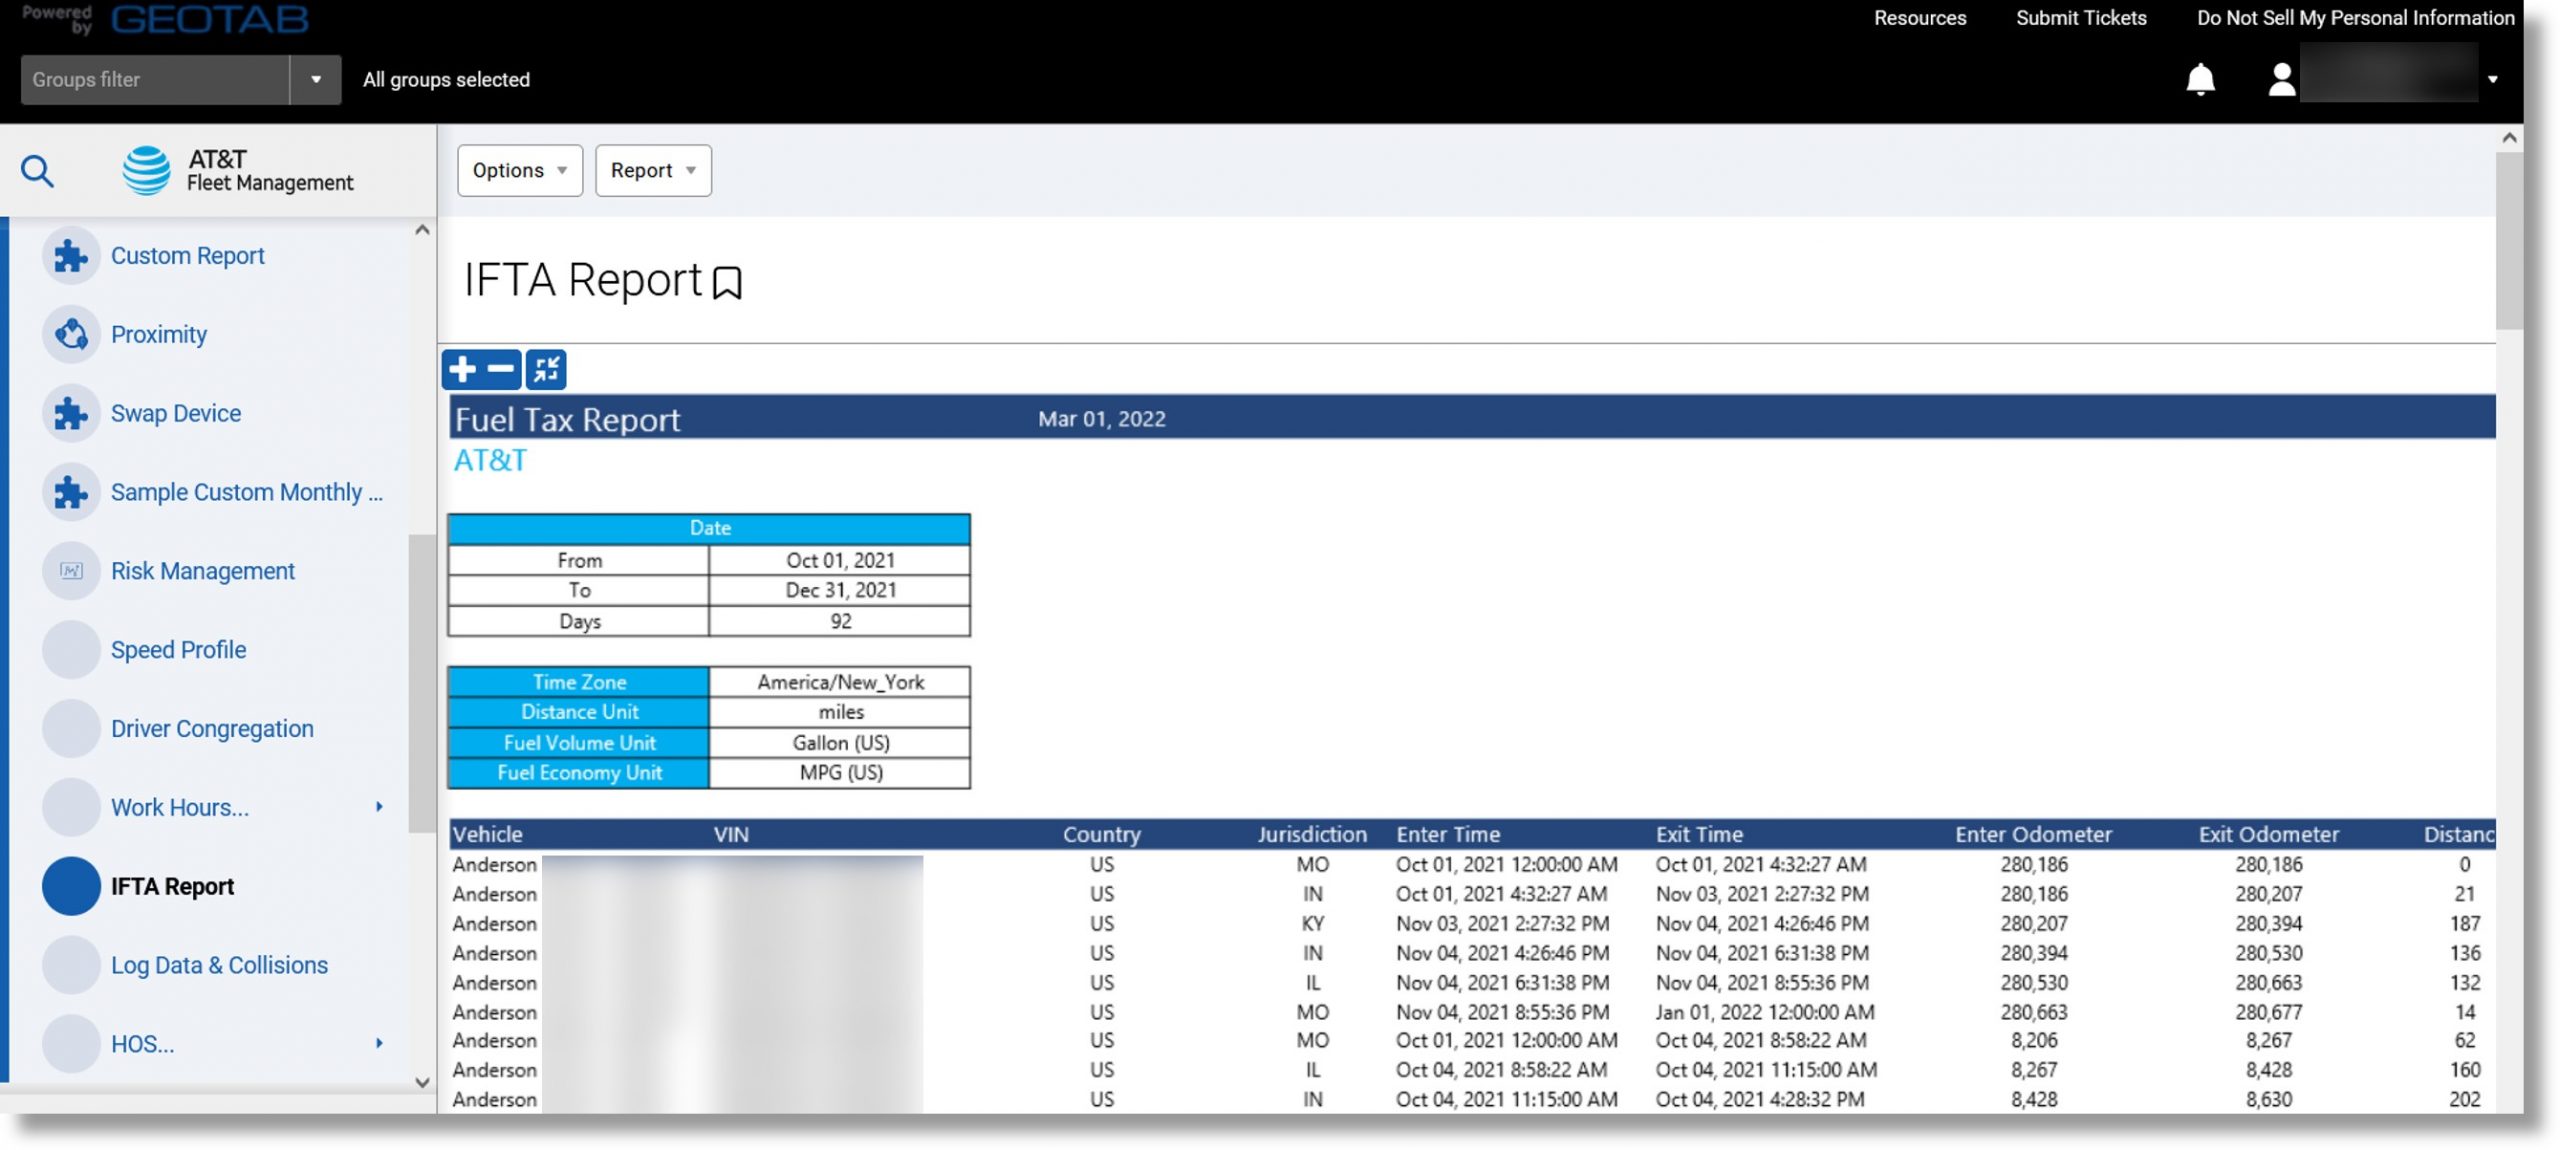2560x1150 pixels.
Task: Click the AT&T globe logo
Action: 146,171
